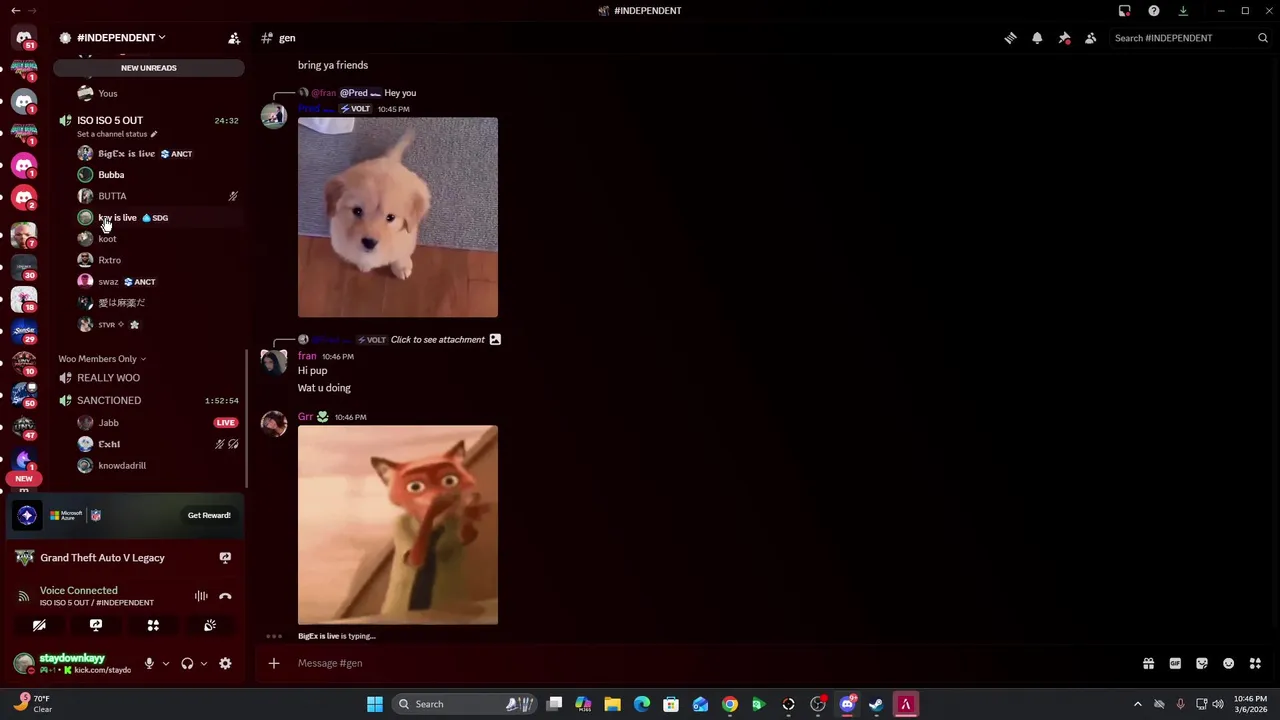This screenshot has height=720, width=1280.
Task: Show hidden system tray icons chevron
Action: [1137, 704]
